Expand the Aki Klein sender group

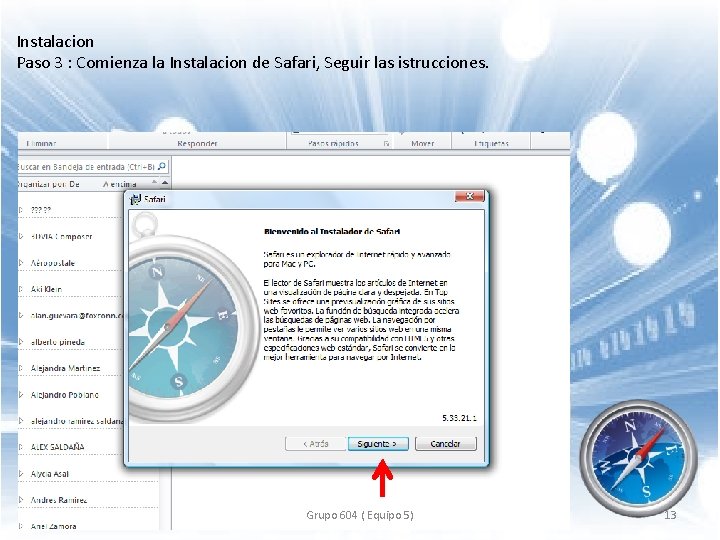pyautogui.click(x=21, y=289)
